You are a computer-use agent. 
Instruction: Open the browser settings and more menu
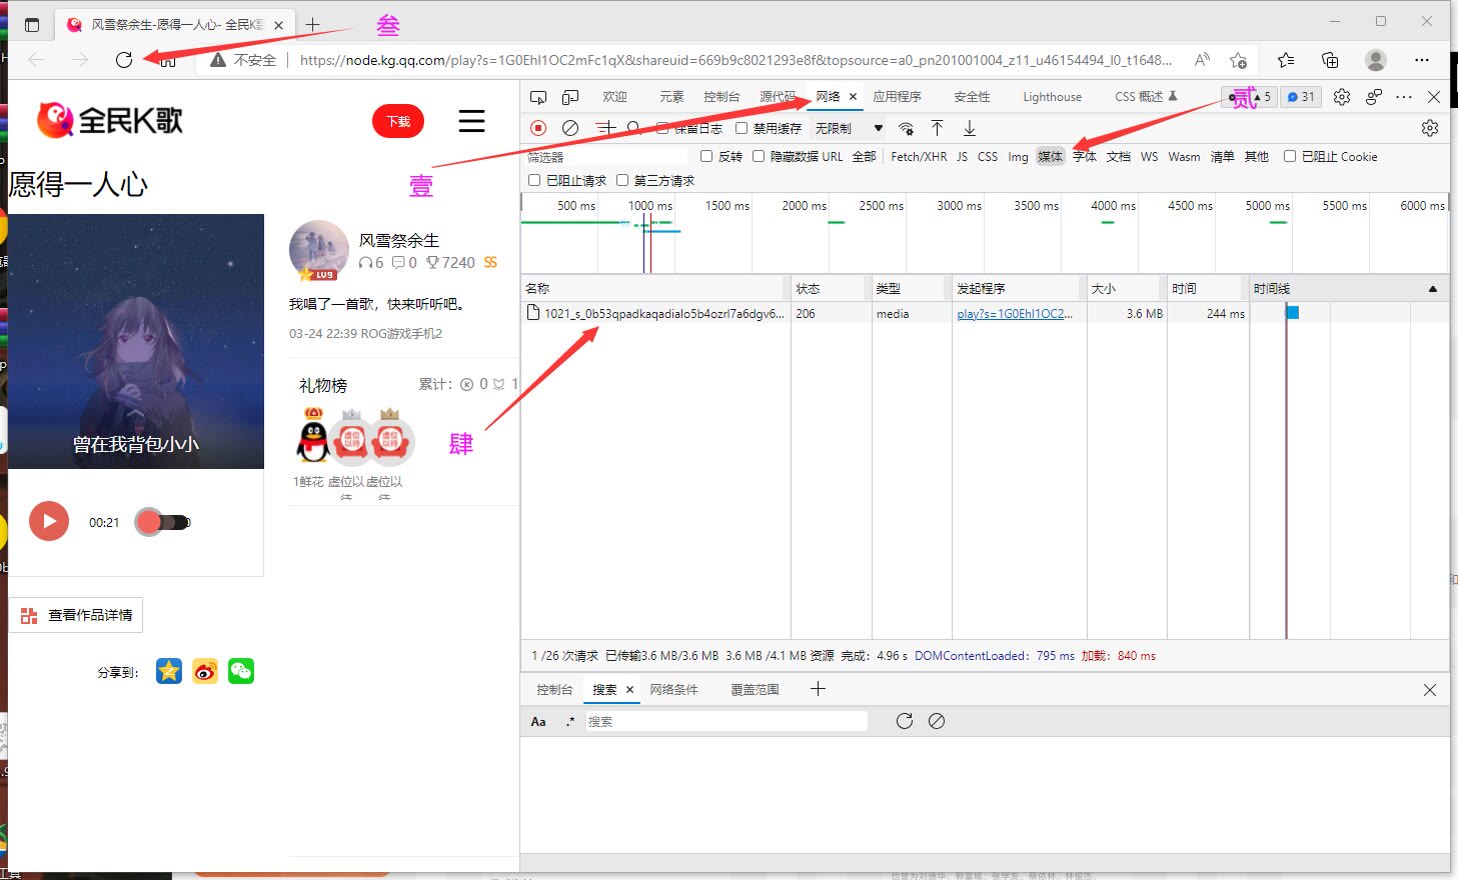[x=1422, y=60]
